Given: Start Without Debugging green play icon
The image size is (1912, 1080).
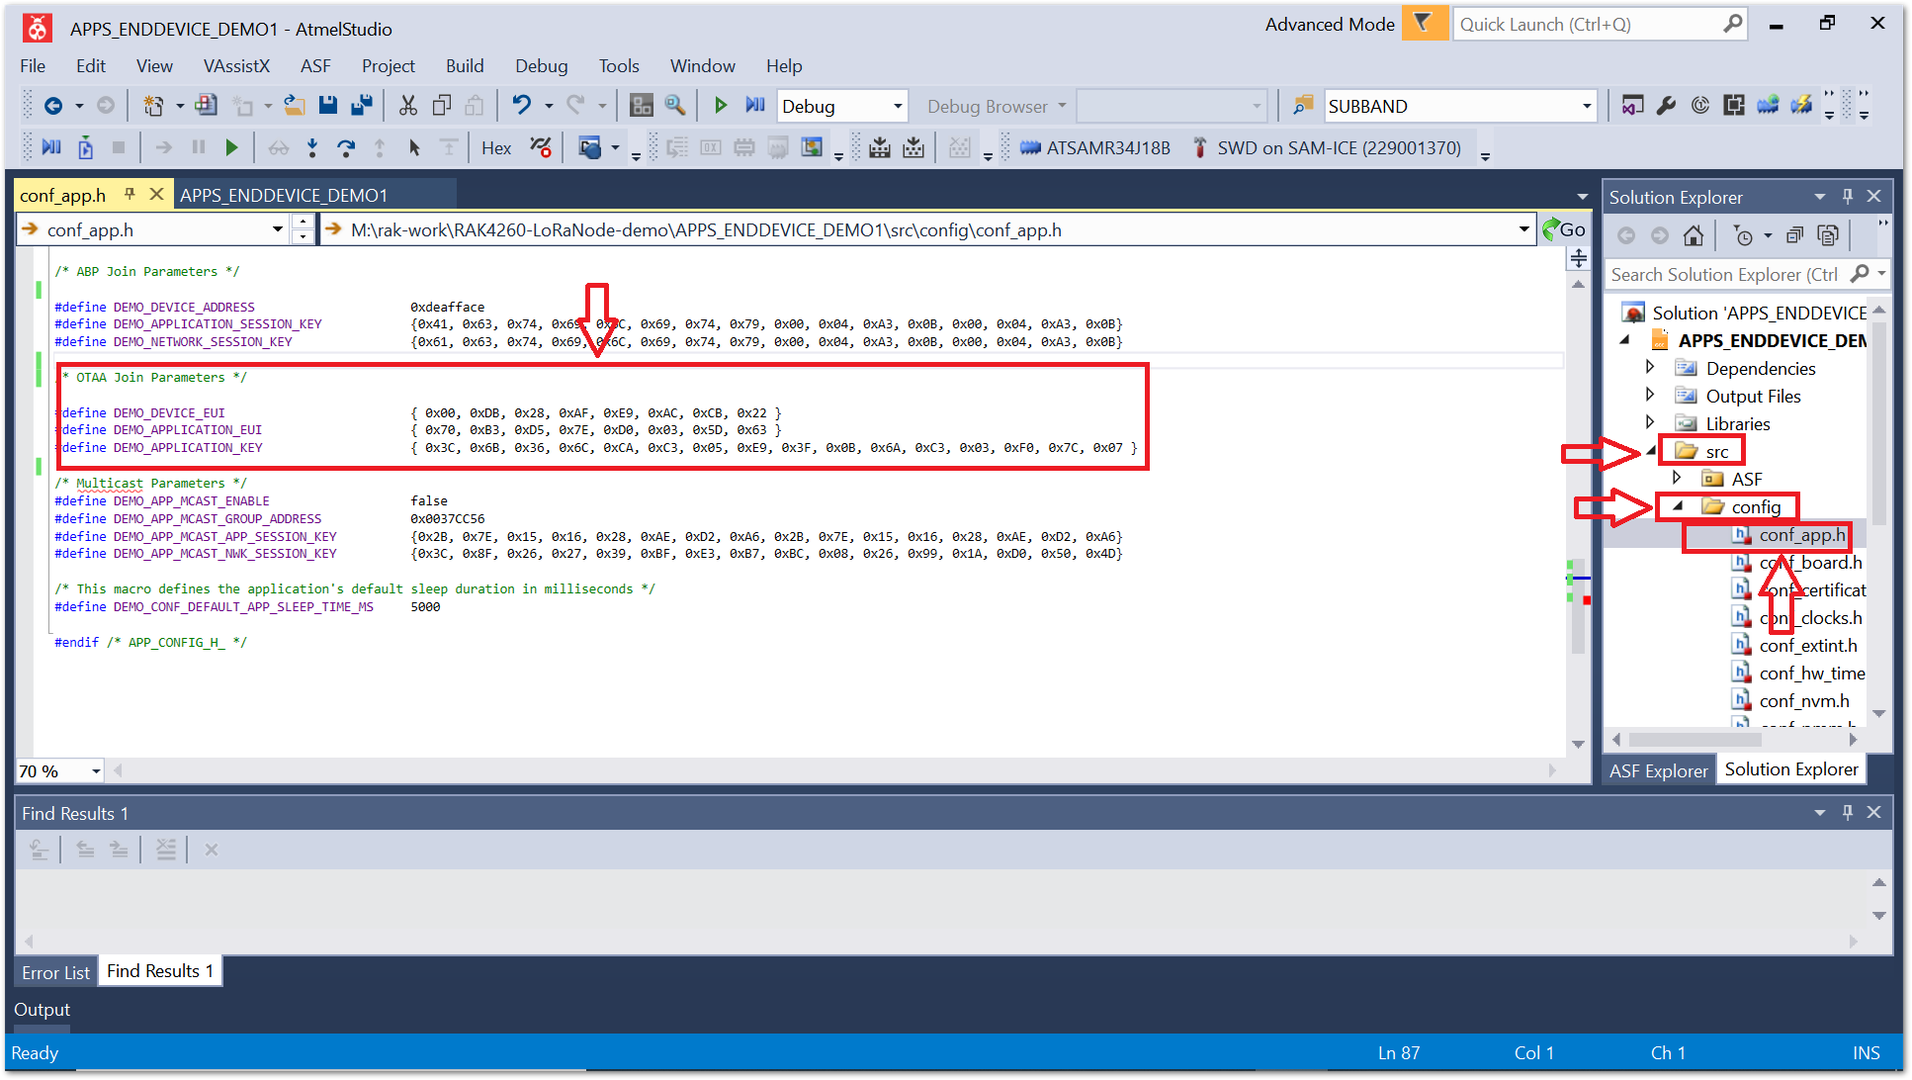Looking at the screenshot, I should point(720,106).
